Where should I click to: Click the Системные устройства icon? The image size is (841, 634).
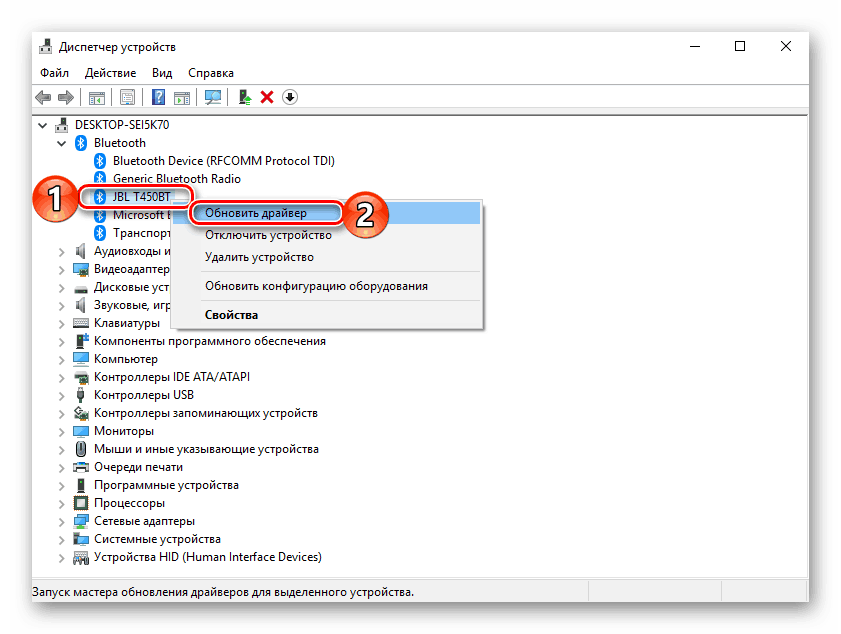81,539
